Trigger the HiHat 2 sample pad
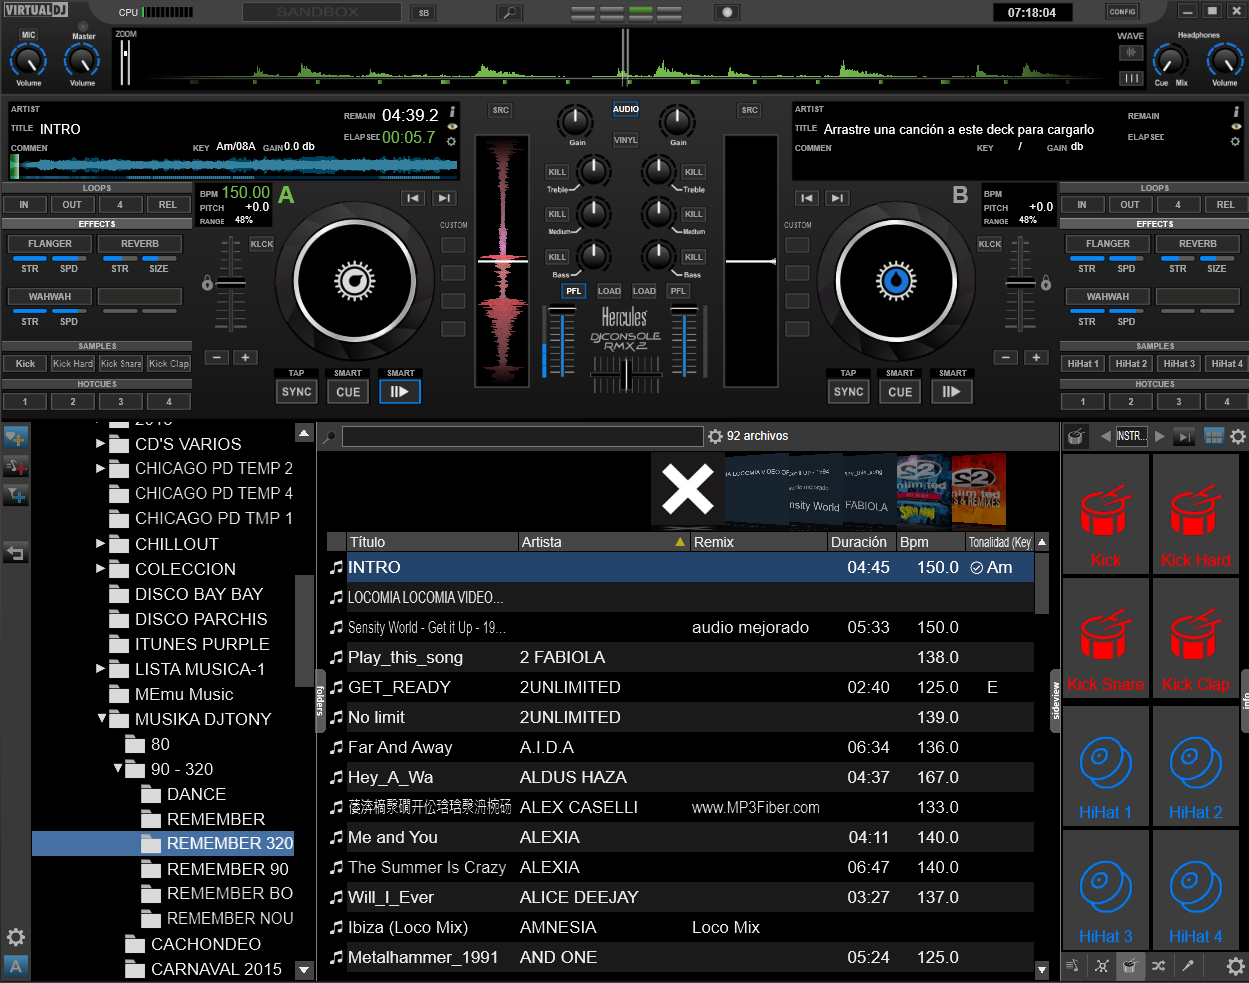This screenshot has height=983, width=1249. [1195, 765]
